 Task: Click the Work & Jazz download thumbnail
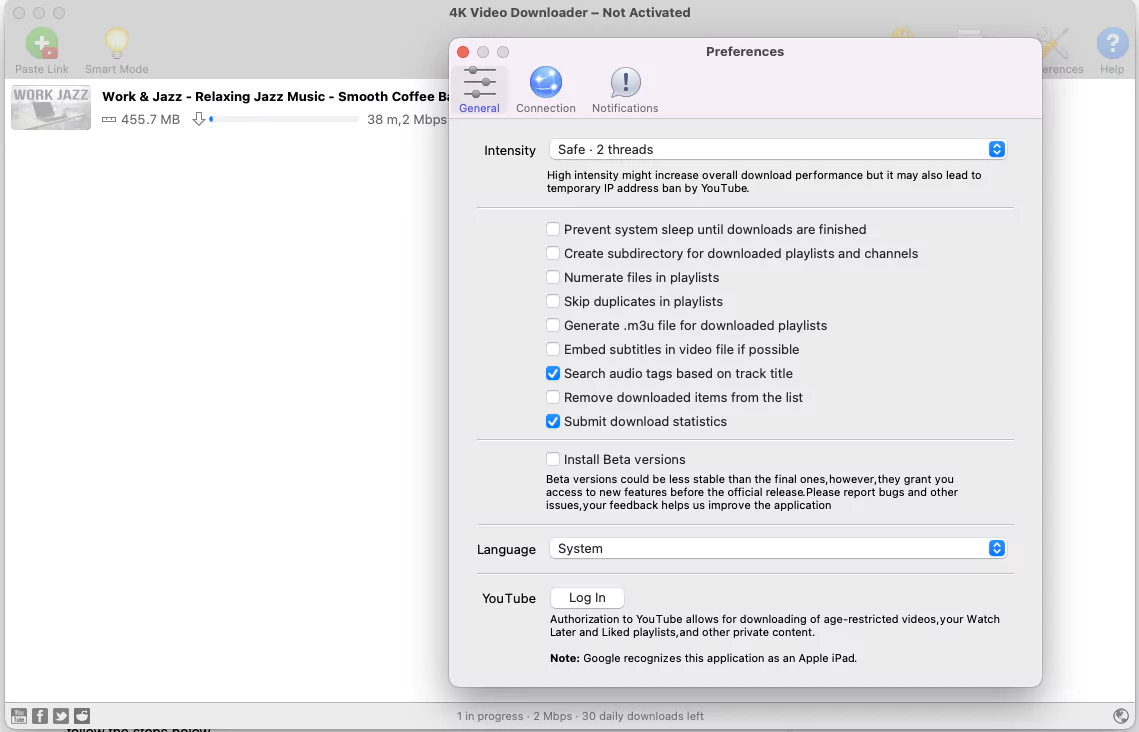point(50,107)
